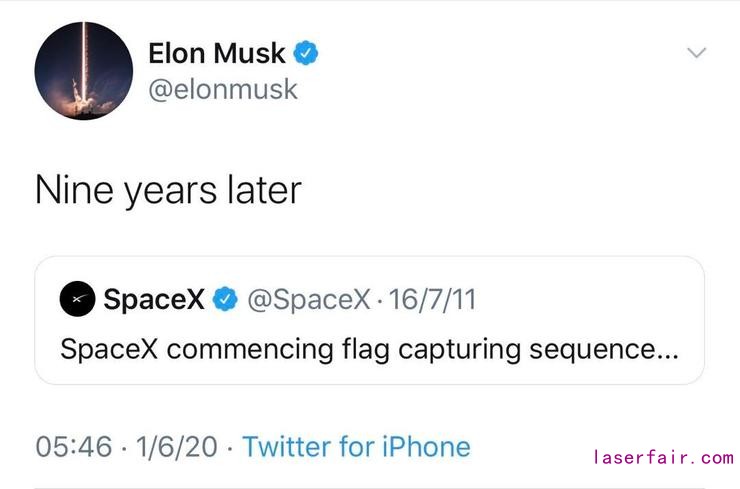Open the 'Twitter for iPhone' source link
This screenshot has width=740, height=489.
pyautogui.click(x=356, y=447)
